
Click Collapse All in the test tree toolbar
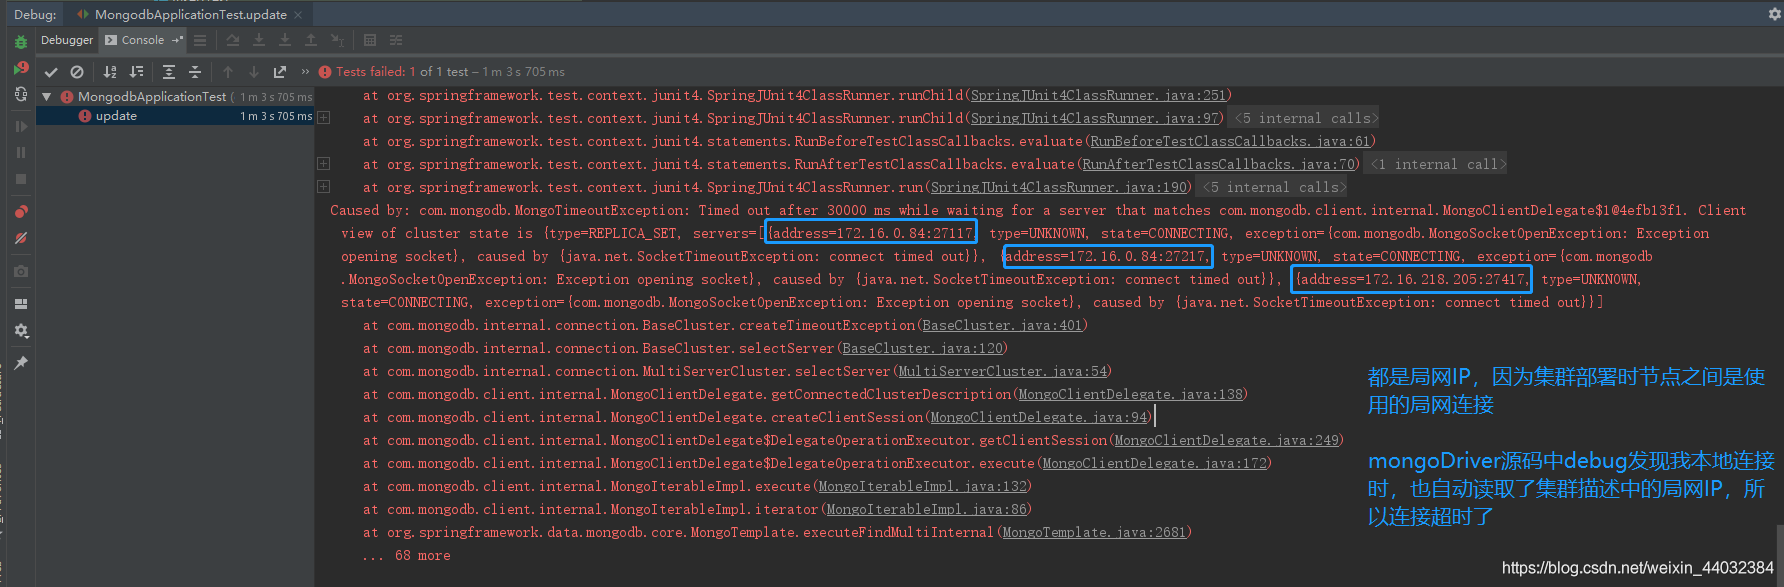[195, 72]
